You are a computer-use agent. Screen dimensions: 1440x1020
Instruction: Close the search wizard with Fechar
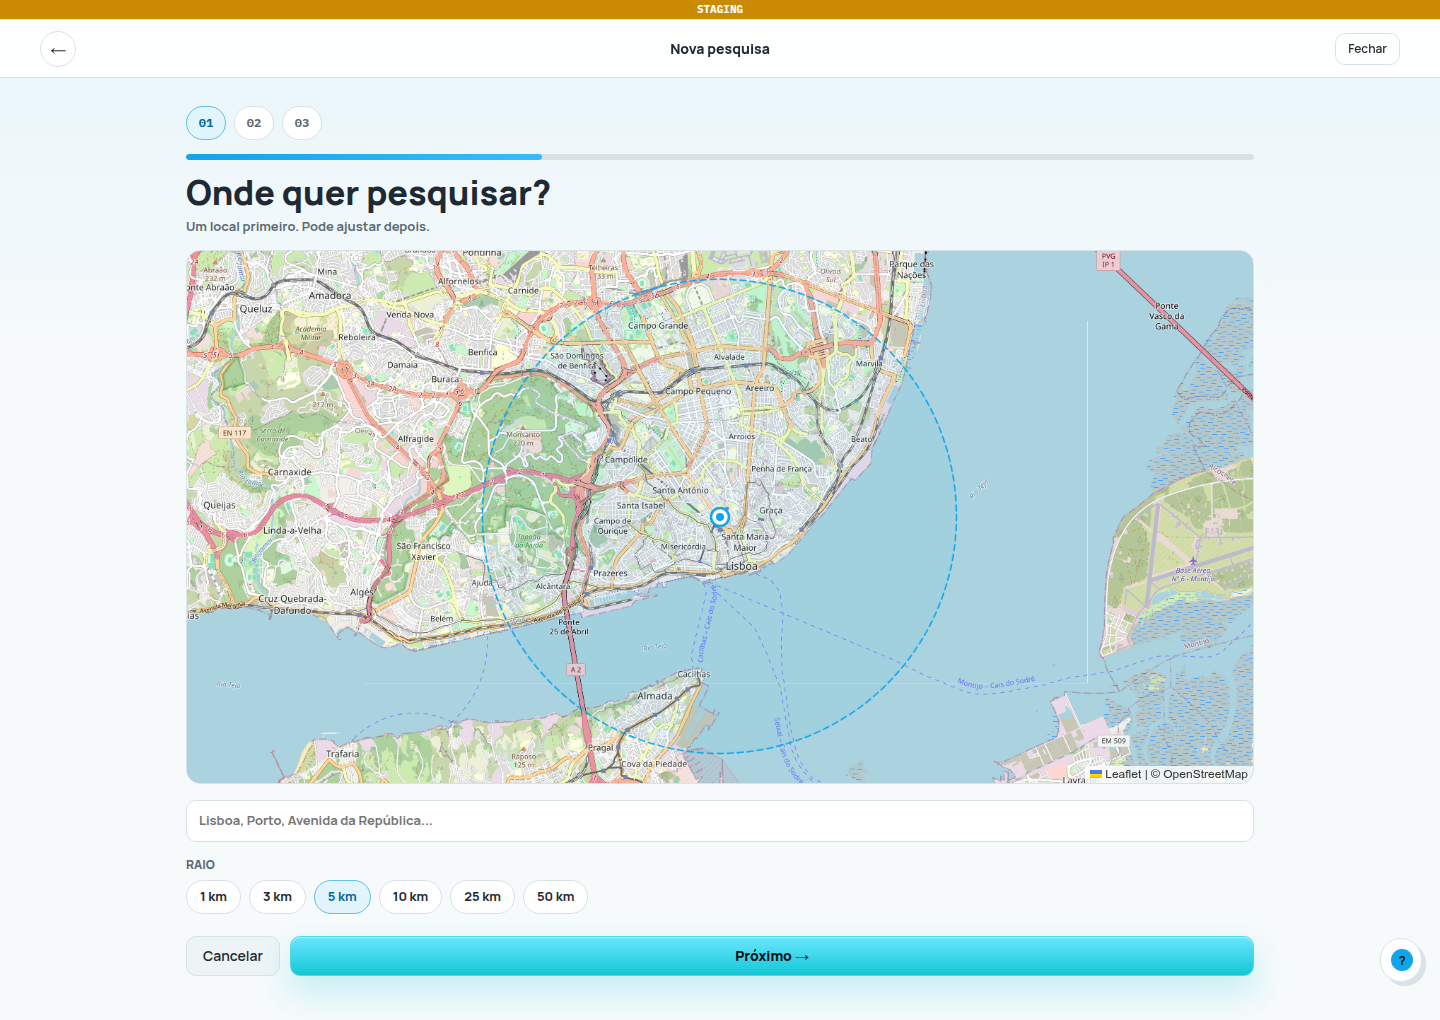coord(1367,49)
